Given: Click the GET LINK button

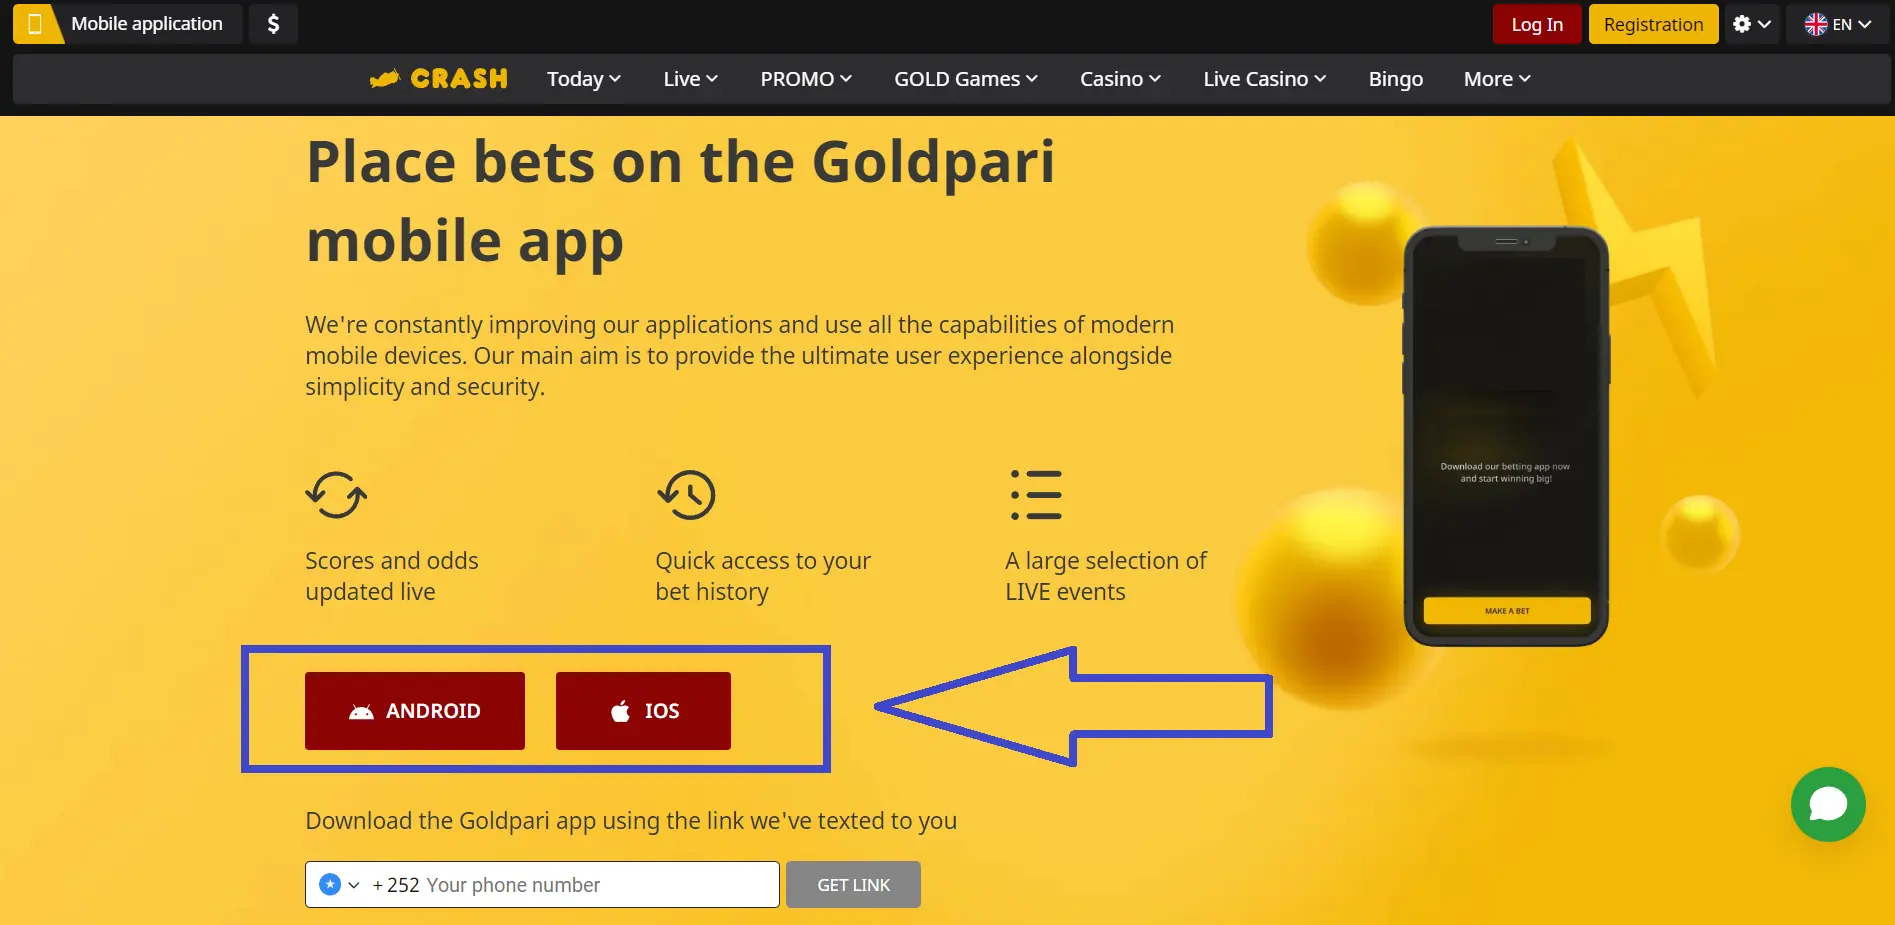Looking at the screenshot, I should [852, 884].
